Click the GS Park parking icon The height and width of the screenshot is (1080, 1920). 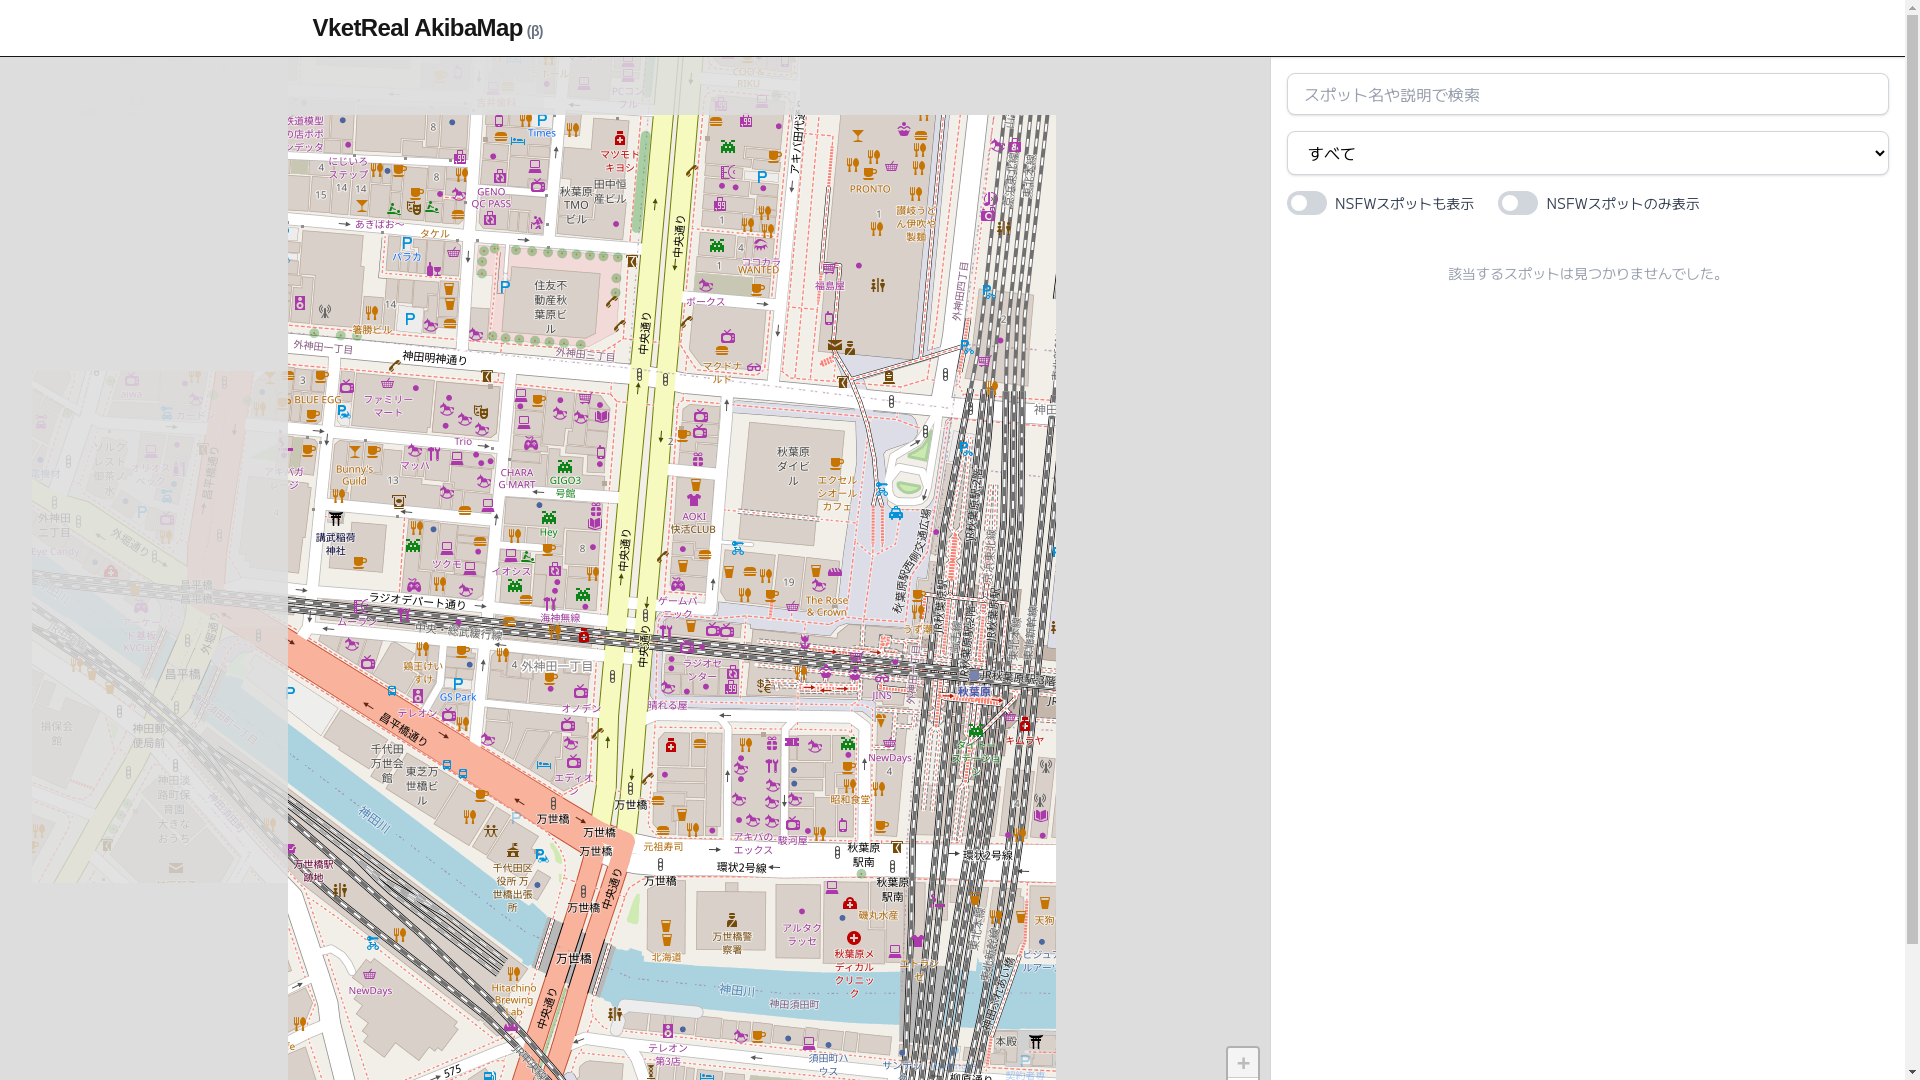click(458, 684)
